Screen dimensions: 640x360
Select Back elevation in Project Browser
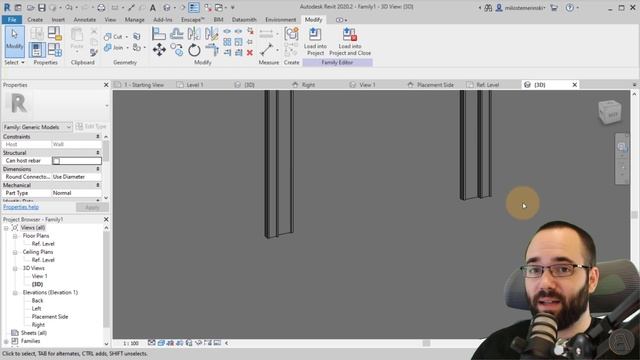tap(38, 301)
